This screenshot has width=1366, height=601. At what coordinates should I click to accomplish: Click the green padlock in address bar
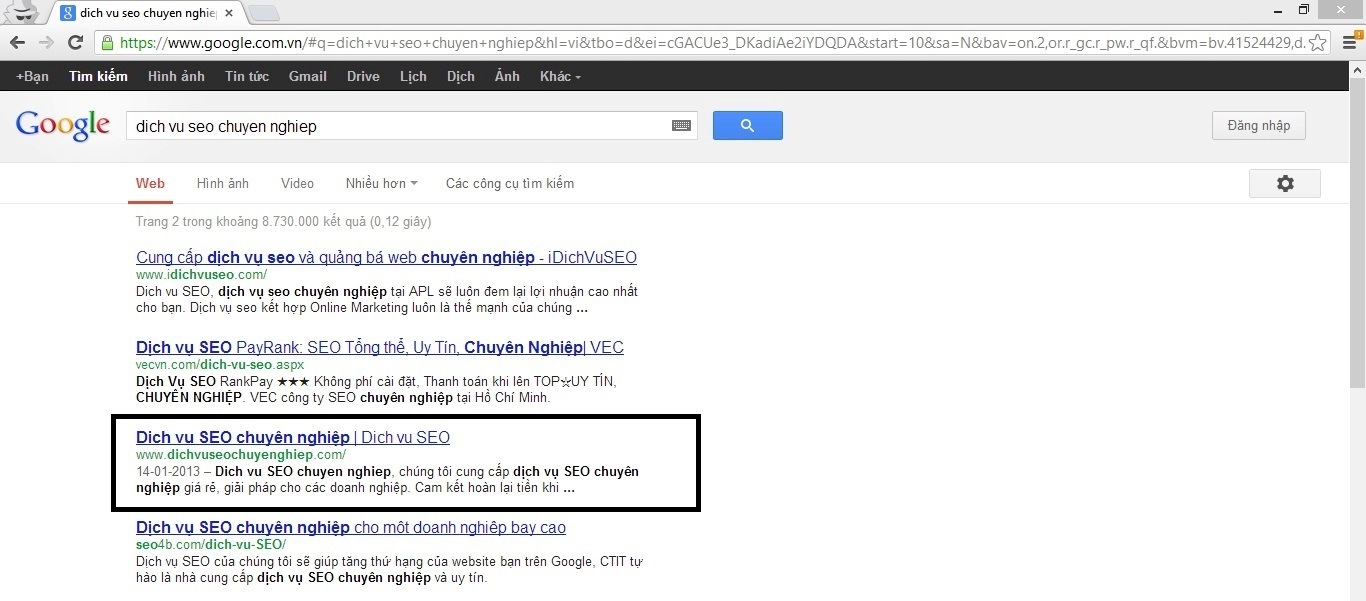coord(107,43)
